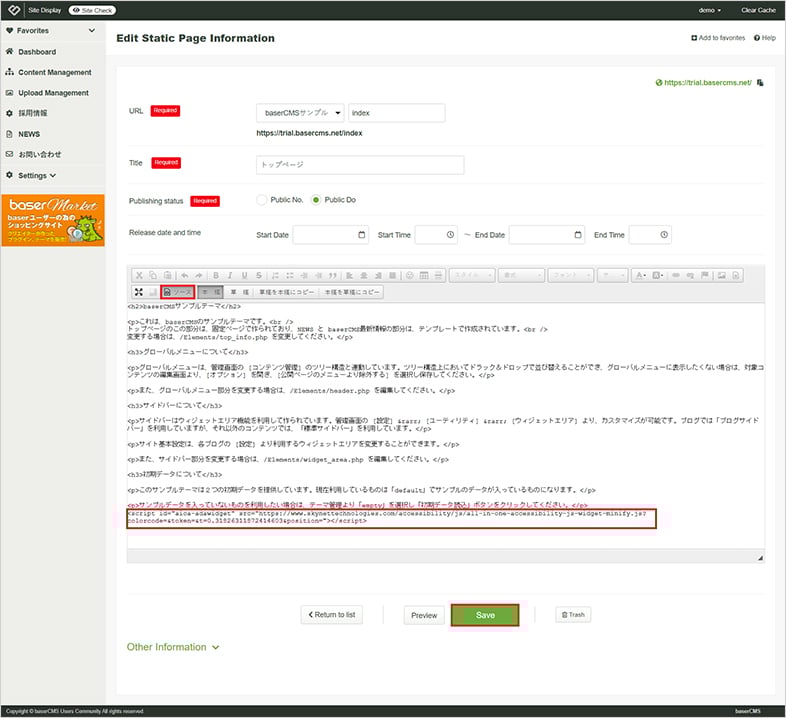The image size is (786, 718).
Task: Open Content Management in sidebar
Action: [x=54, y=72]
